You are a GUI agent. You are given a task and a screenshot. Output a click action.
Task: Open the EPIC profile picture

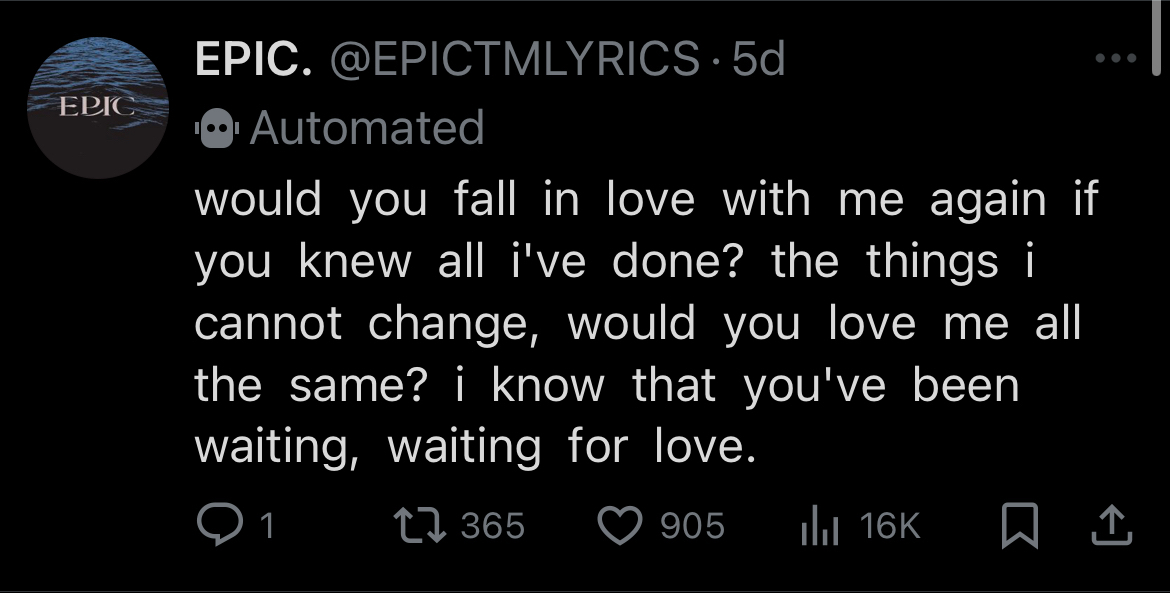coord(96,108)
